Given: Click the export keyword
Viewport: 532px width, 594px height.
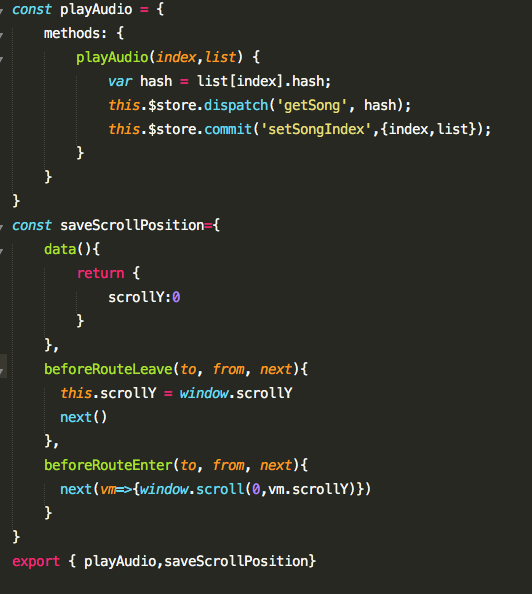Looking at the screenshot, I should point(36,561).
